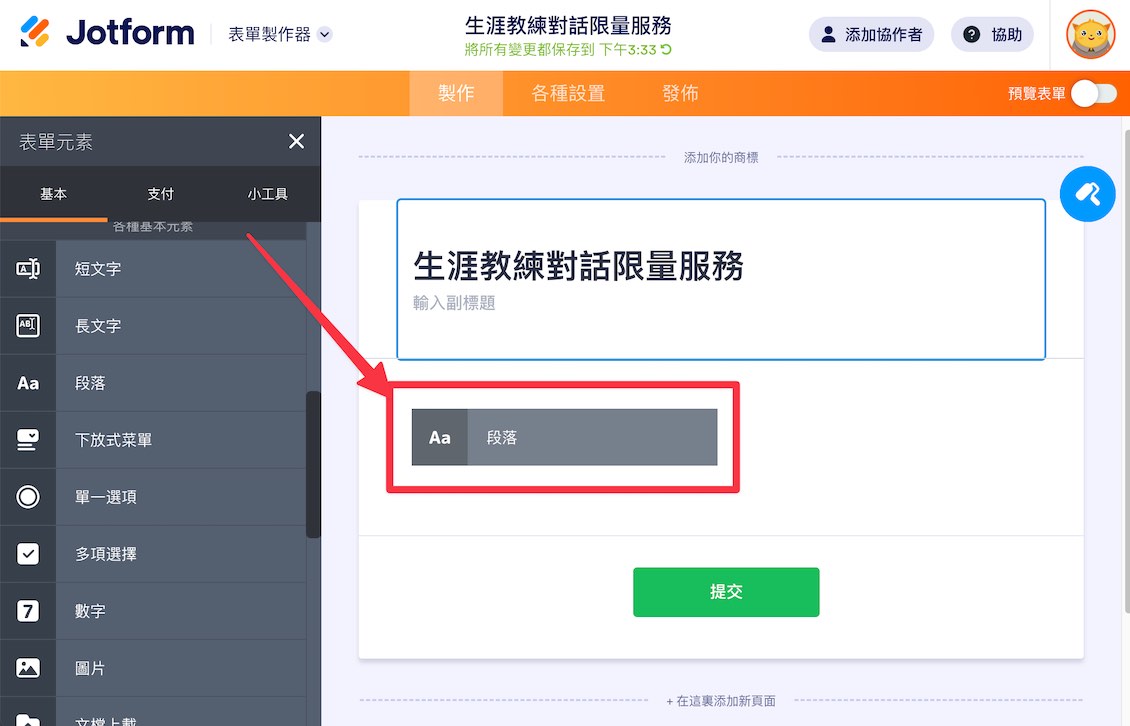The height and width of the screenshot is (726, 1130).
Task: Select the 長文字 form element icon
Action: coord(27,325)
